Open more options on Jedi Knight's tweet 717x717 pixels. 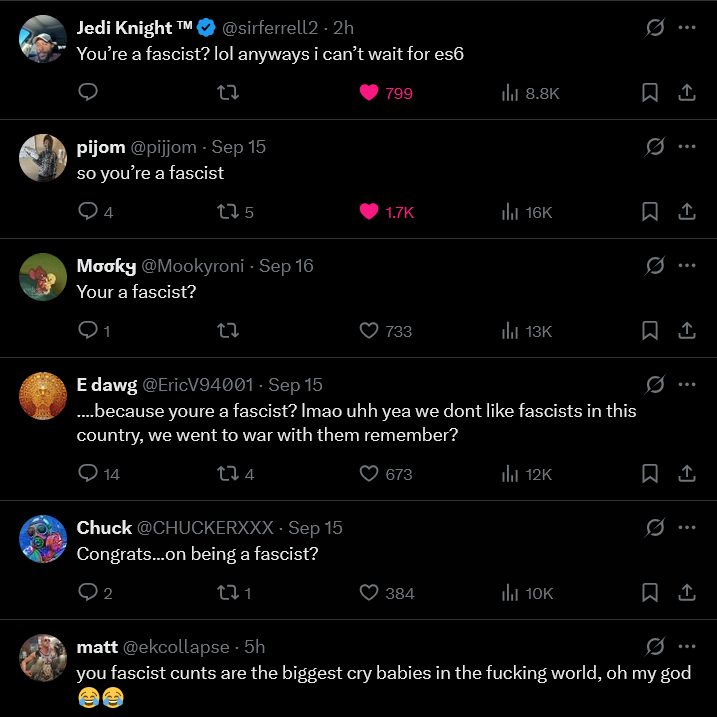pyautogui.click(x=687, y=28)
